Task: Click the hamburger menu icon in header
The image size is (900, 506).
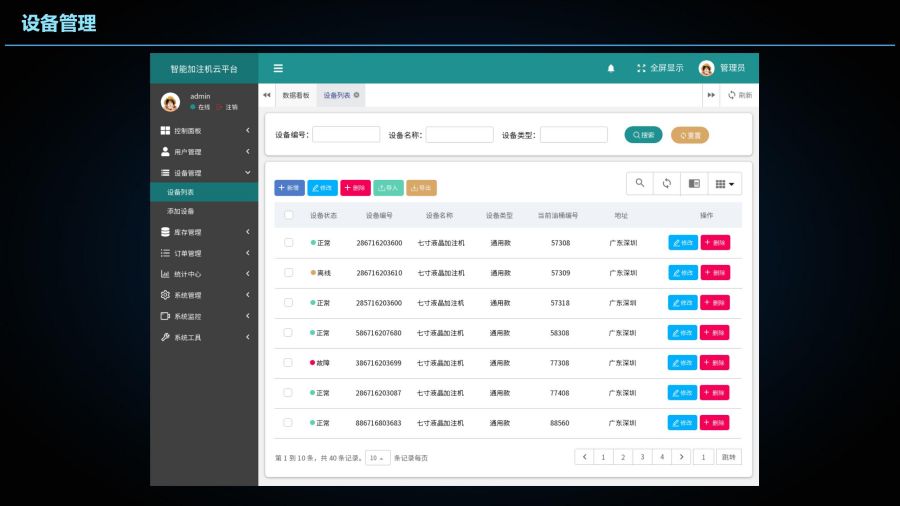Action: (x=278, y=68)
